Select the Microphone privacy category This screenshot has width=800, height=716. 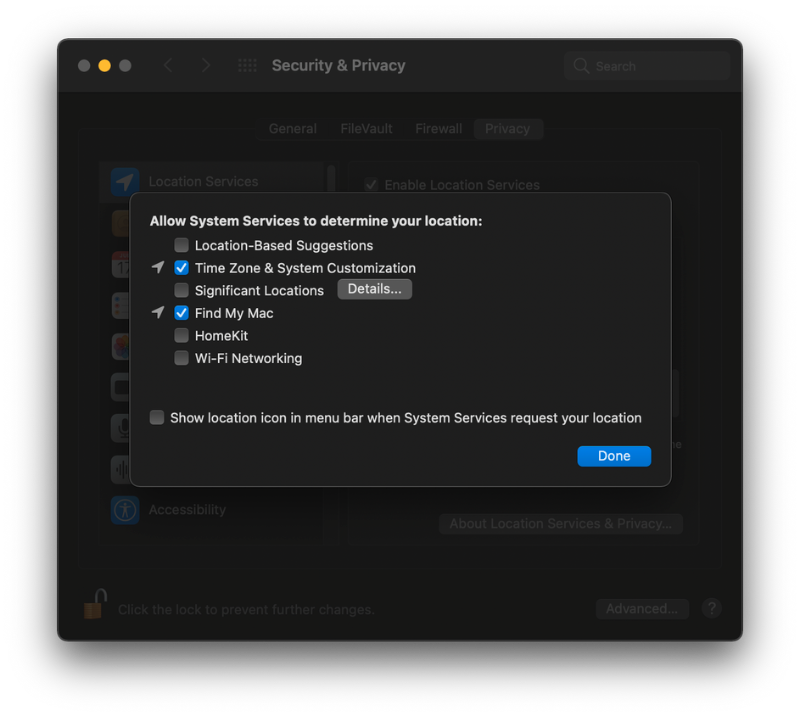[125, 428]
